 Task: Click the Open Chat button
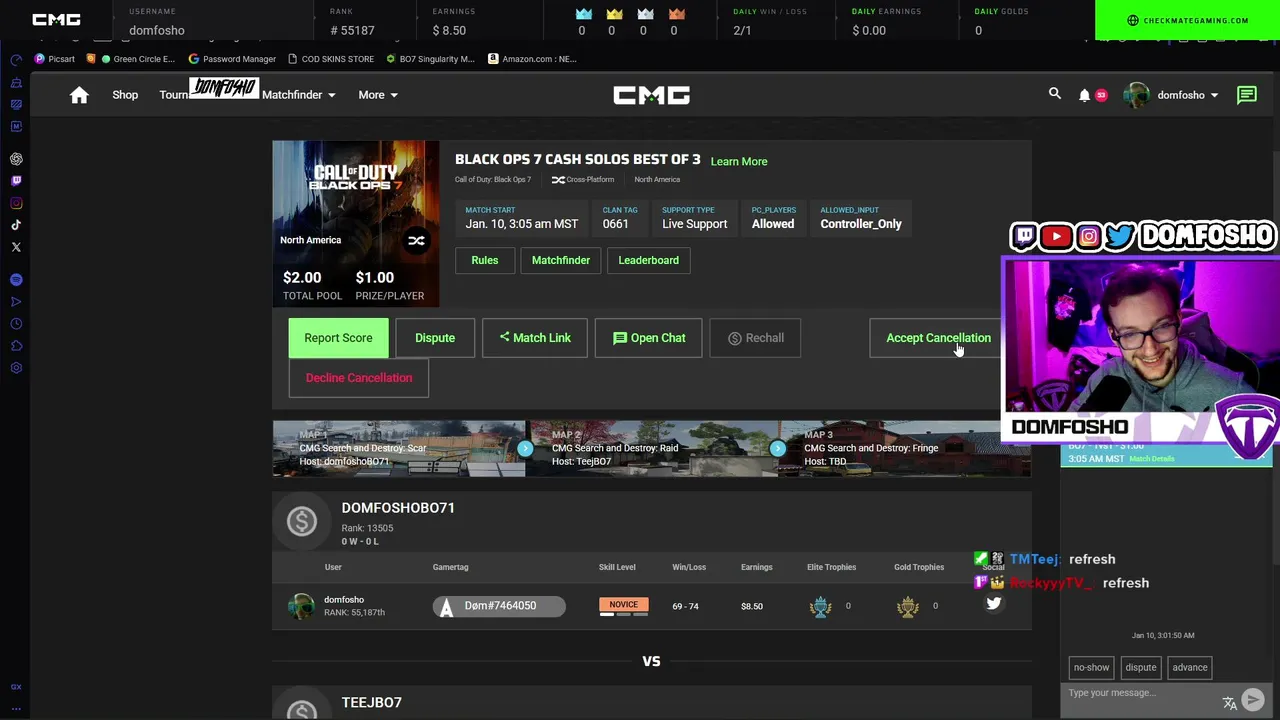click(x=649, y=338)
